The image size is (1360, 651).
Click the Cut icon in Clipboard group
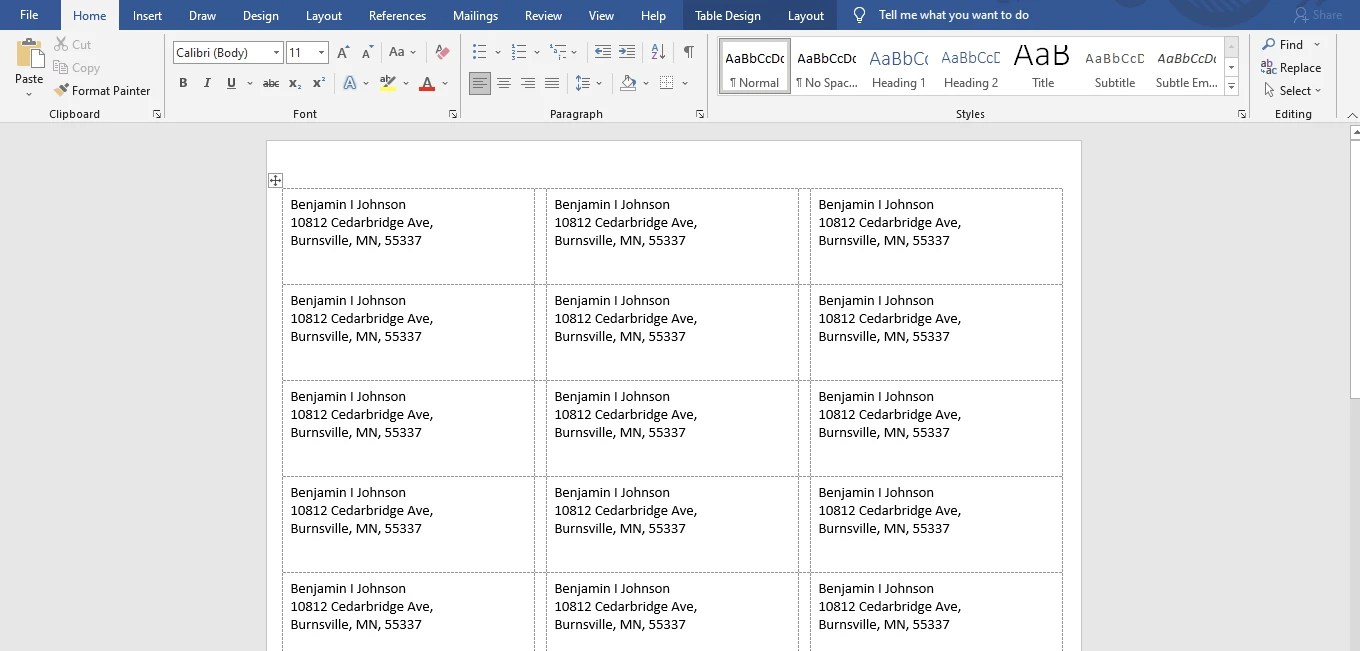[x=62, y=44]
